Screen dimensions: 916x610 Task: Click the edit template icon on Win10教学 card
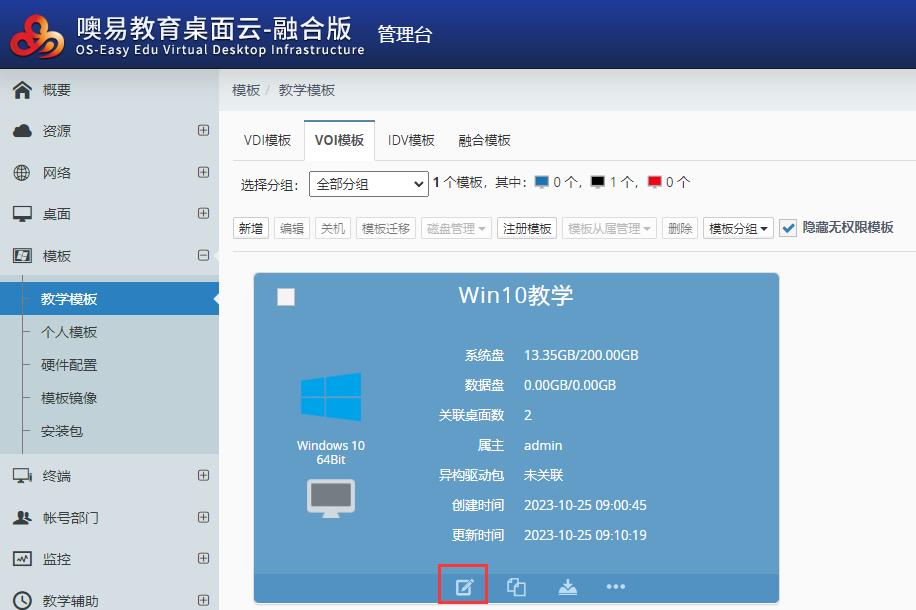tap(464, 587)
